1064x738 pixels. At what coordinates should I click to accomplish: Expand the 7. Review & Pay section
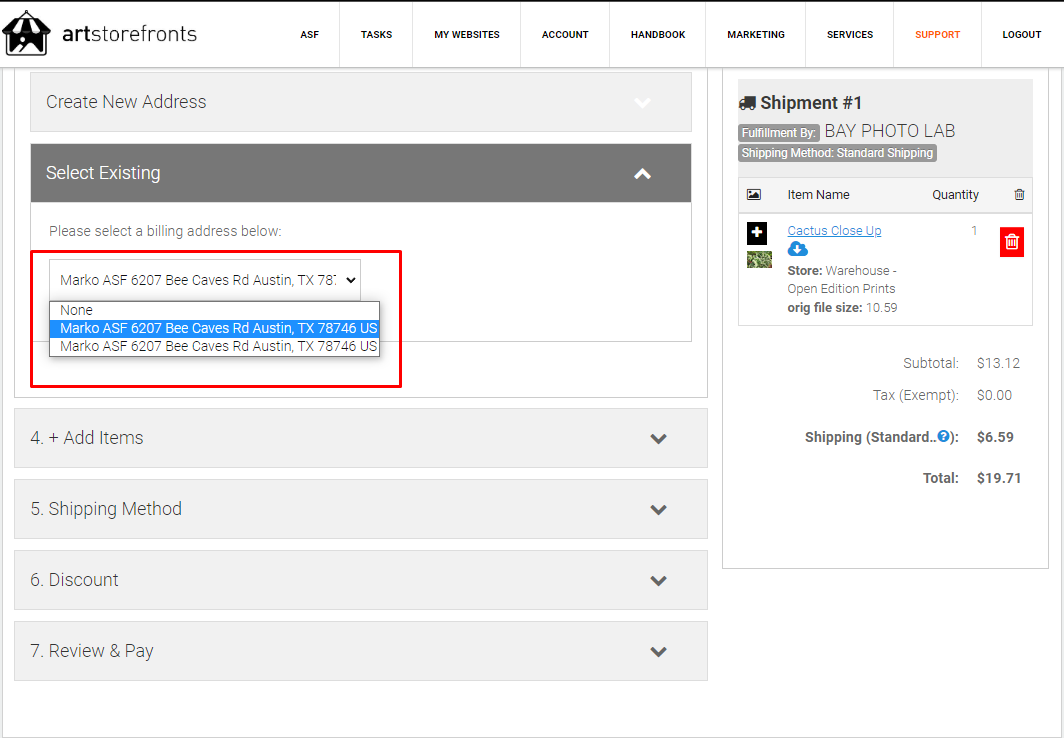361,651
